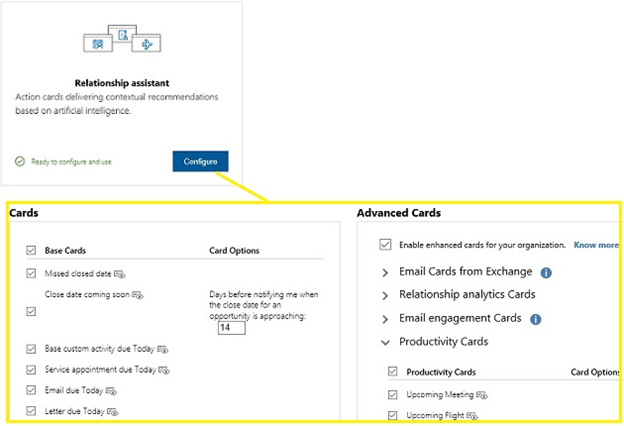624x426 pixels.
Task: Uncheck the Missed closed date checkbox
Action: tap(31, 272)
